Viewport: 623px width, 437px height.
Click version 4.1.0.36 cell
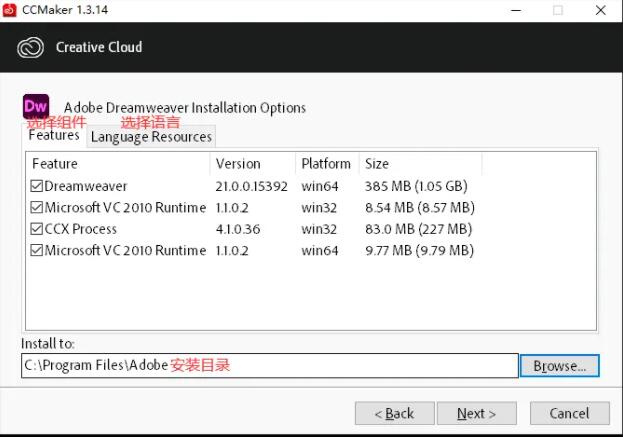pos(238,229)
